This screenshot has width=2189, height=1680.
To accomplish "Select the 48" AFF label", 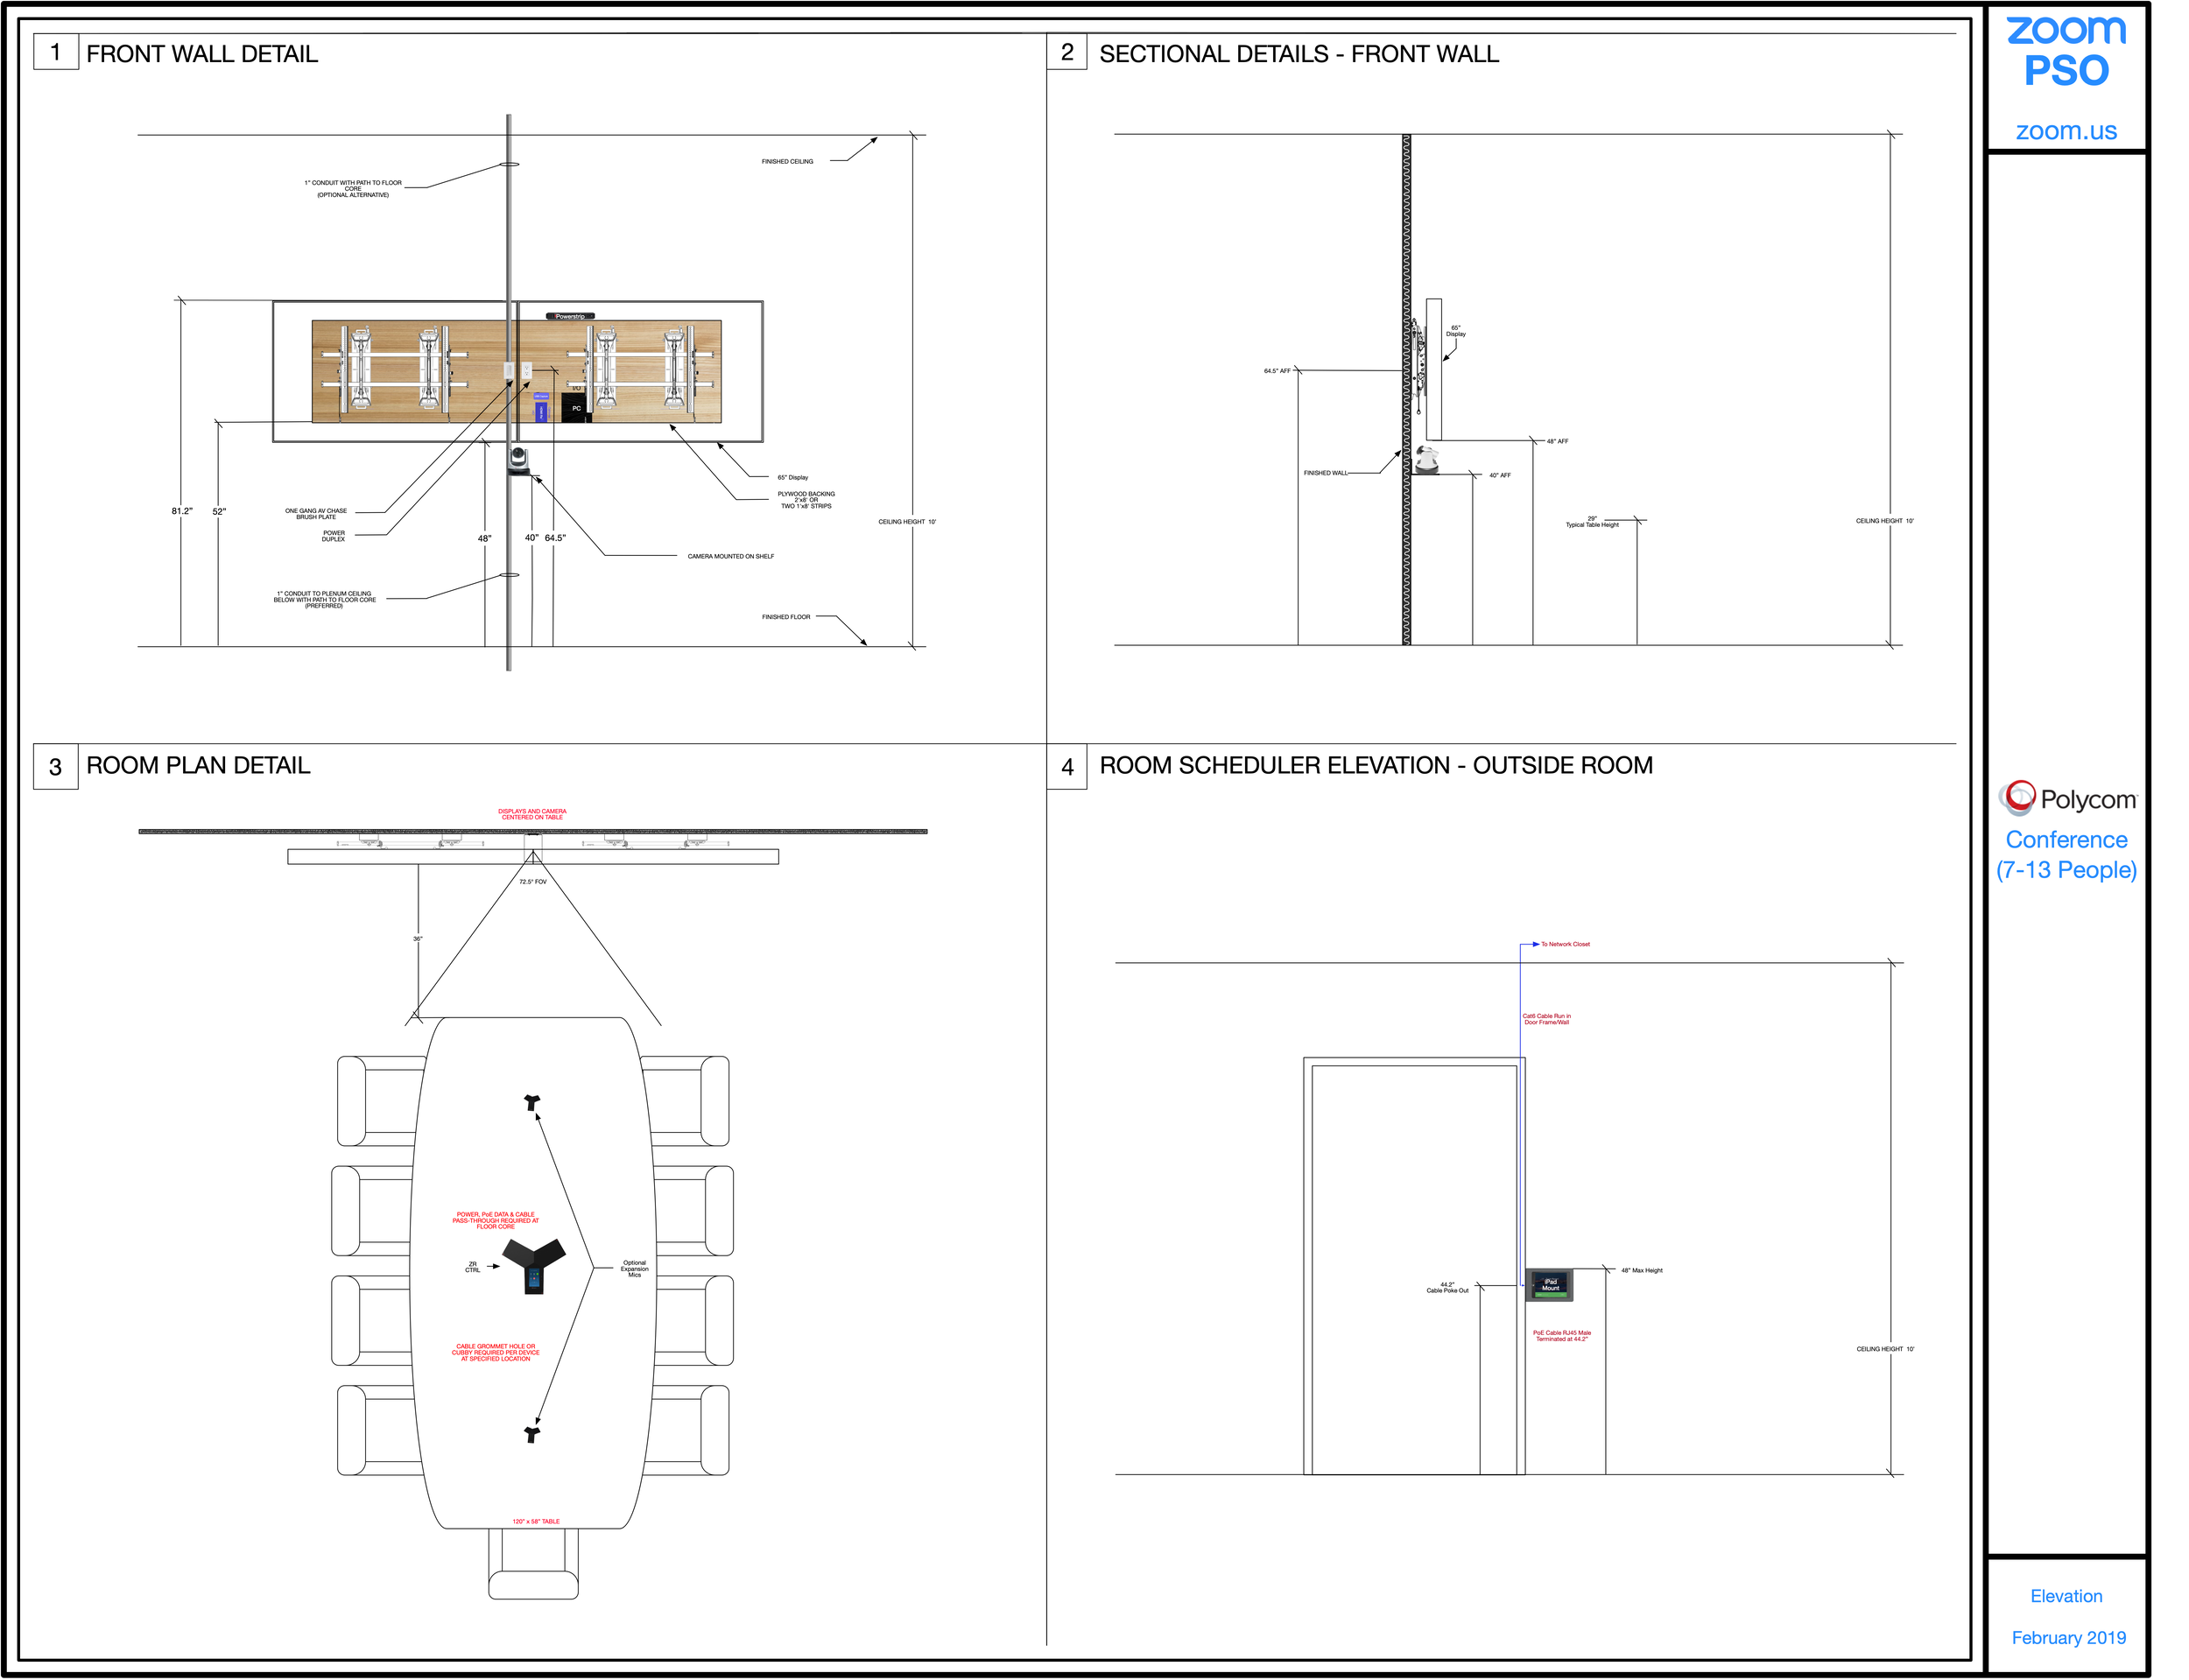I will click(x=1557, y=441).
